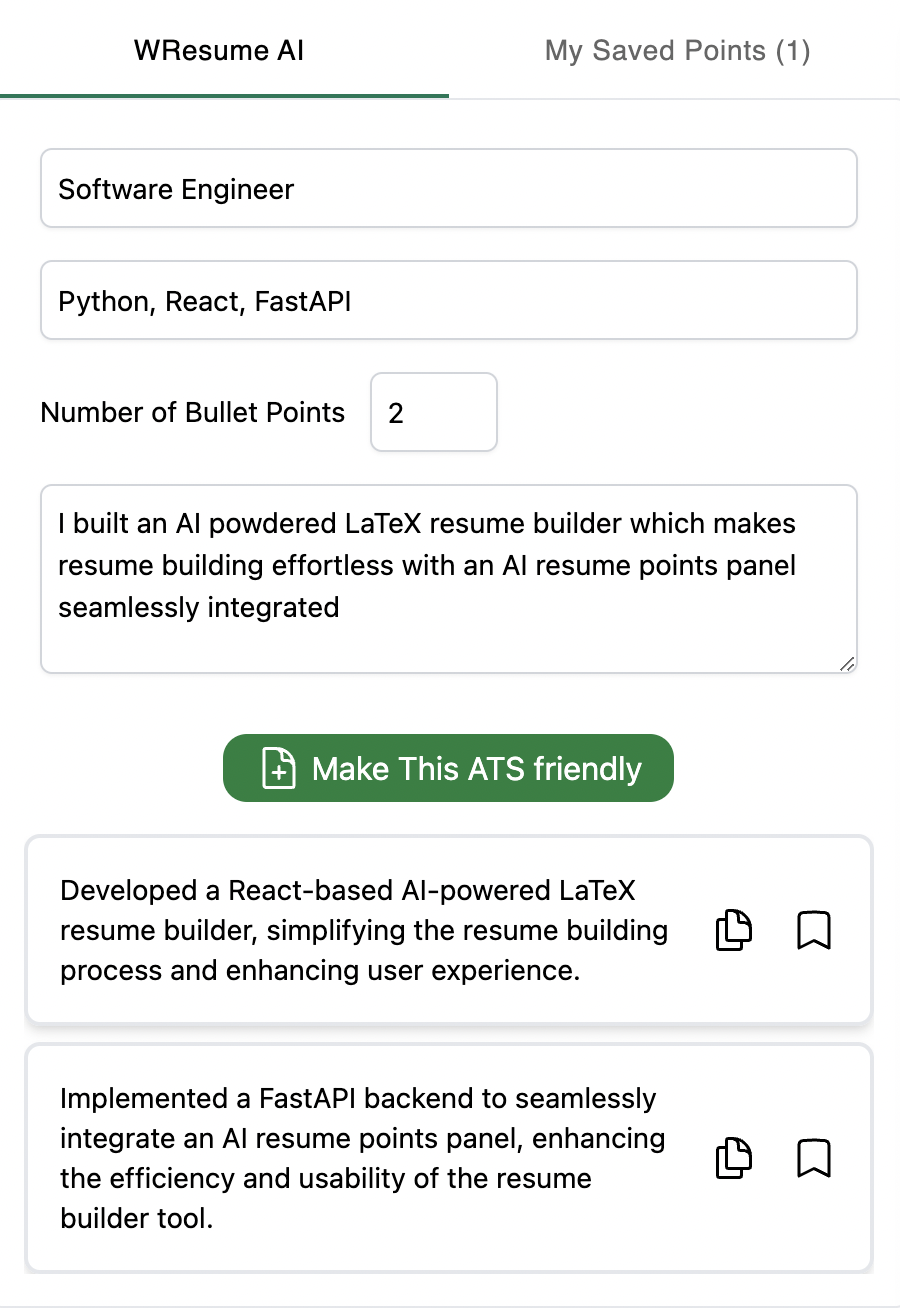Click the text area resize grip handle
Screen dimensions: 900x1308
coord(847,663)
